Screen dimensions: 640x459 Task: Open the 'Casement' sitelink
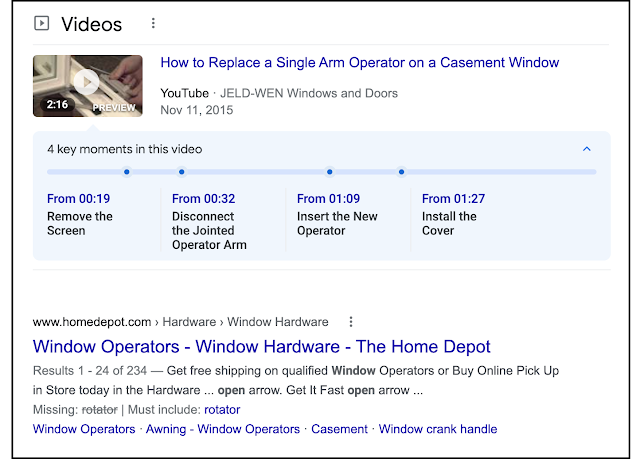tap(339, 429)
